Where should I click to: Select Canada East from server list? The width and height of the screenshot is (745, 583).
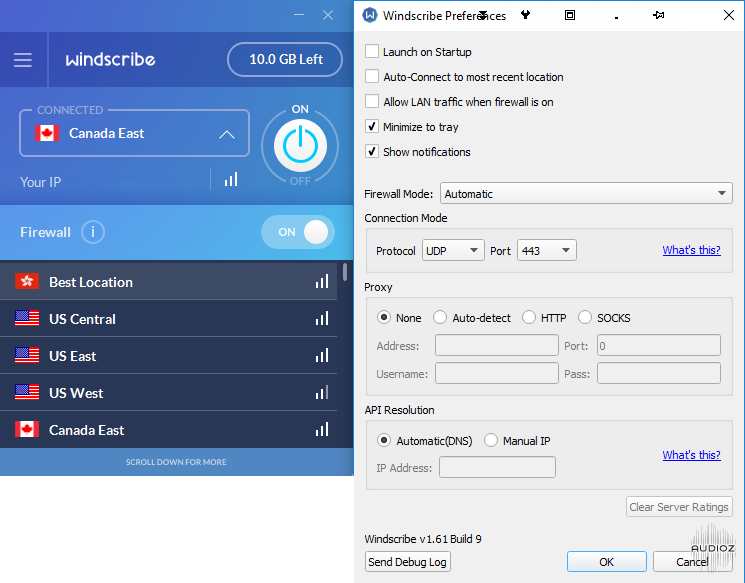[169, 430]
